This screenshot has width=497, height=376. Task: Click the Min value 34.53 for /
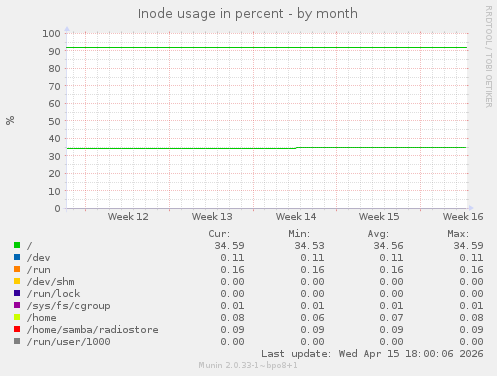309,246
